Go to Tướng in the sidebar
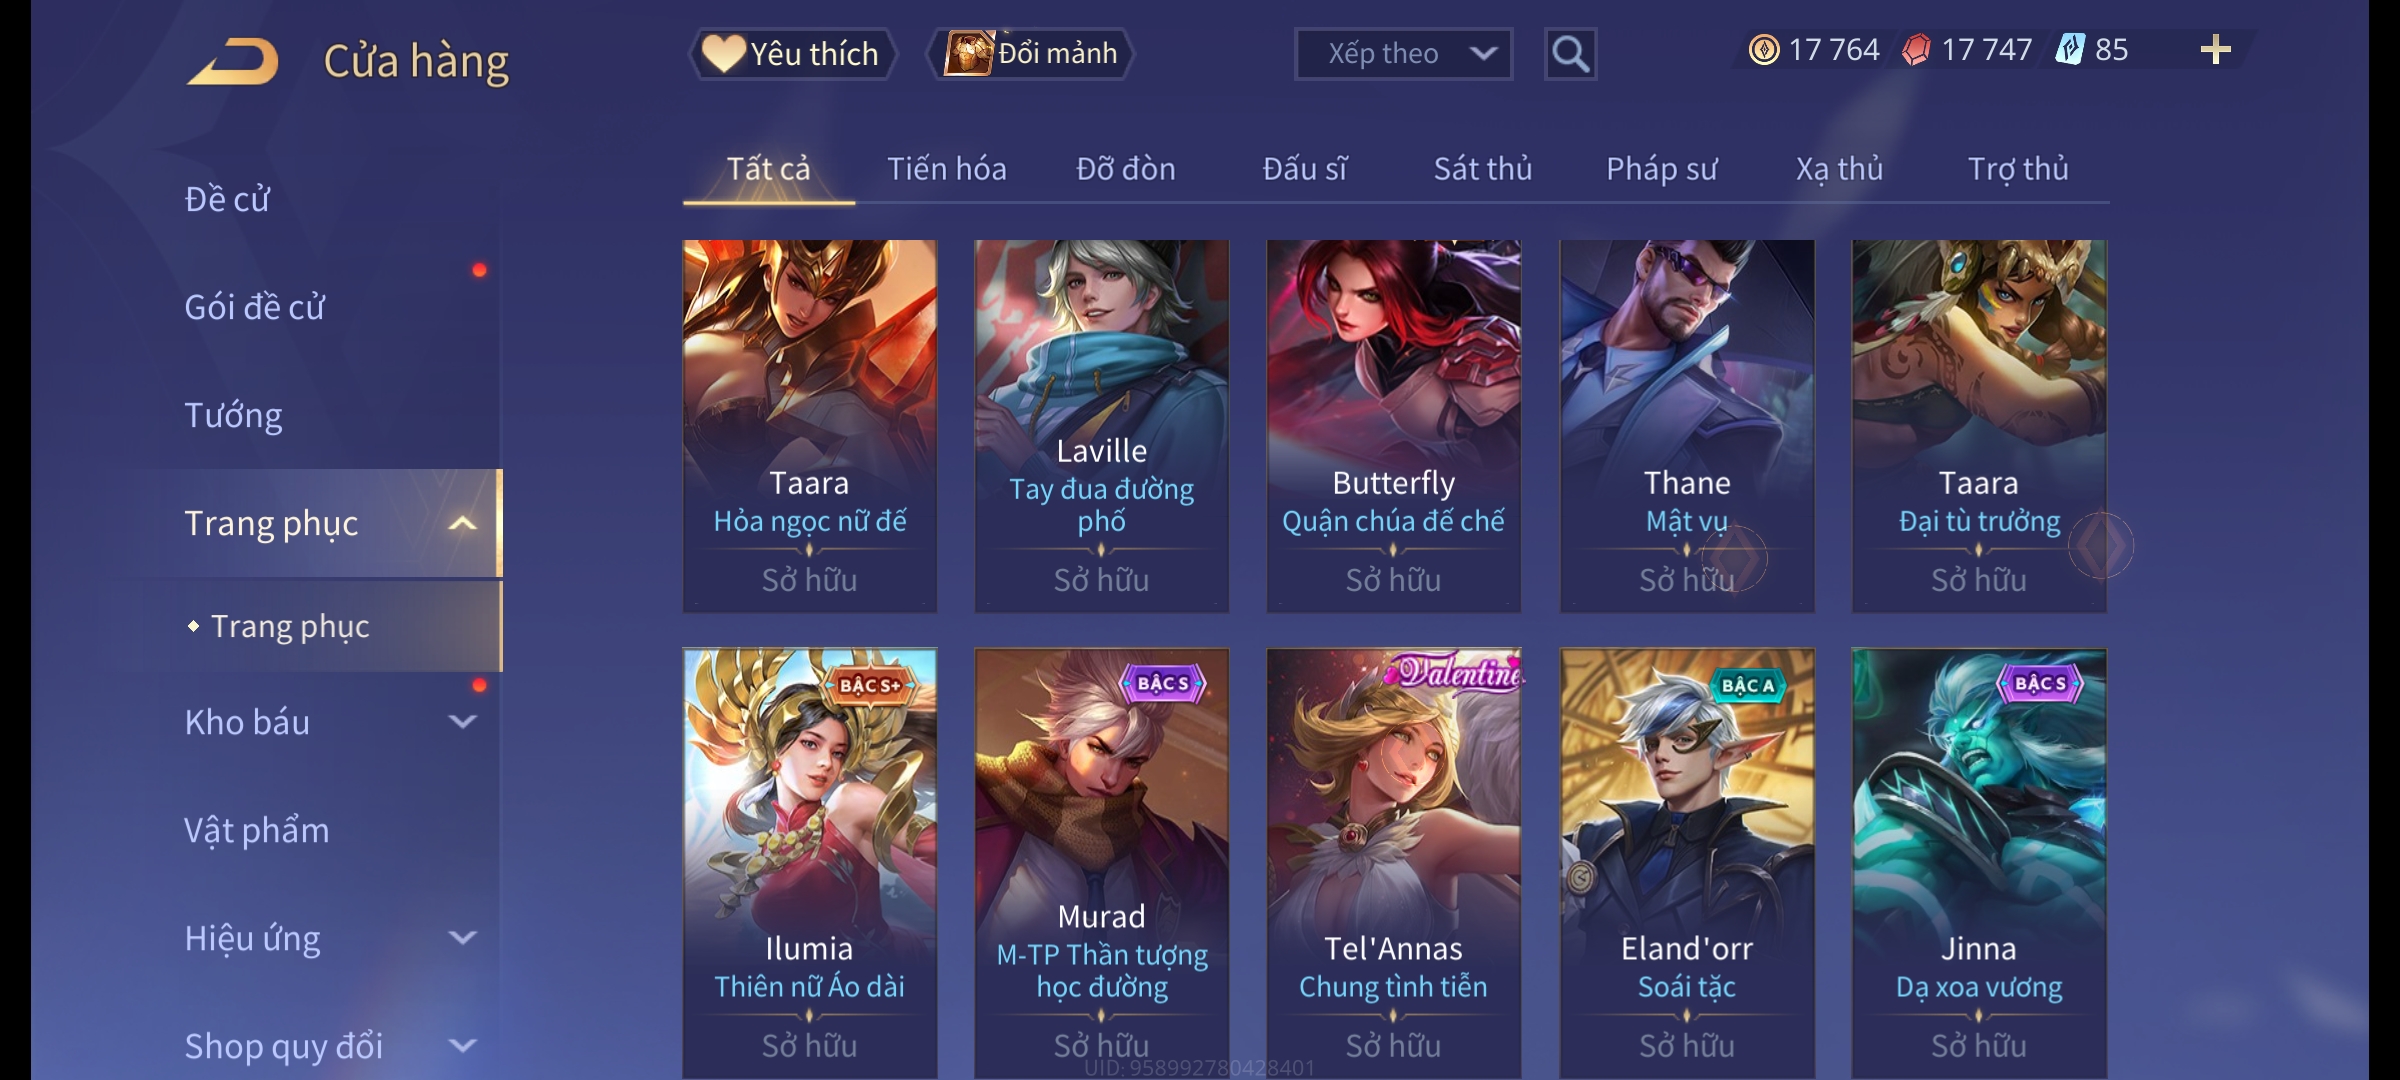Image resolution: width=2400 pixels, height=1080 pixels. pyautogui.click(x=233, y=415)
